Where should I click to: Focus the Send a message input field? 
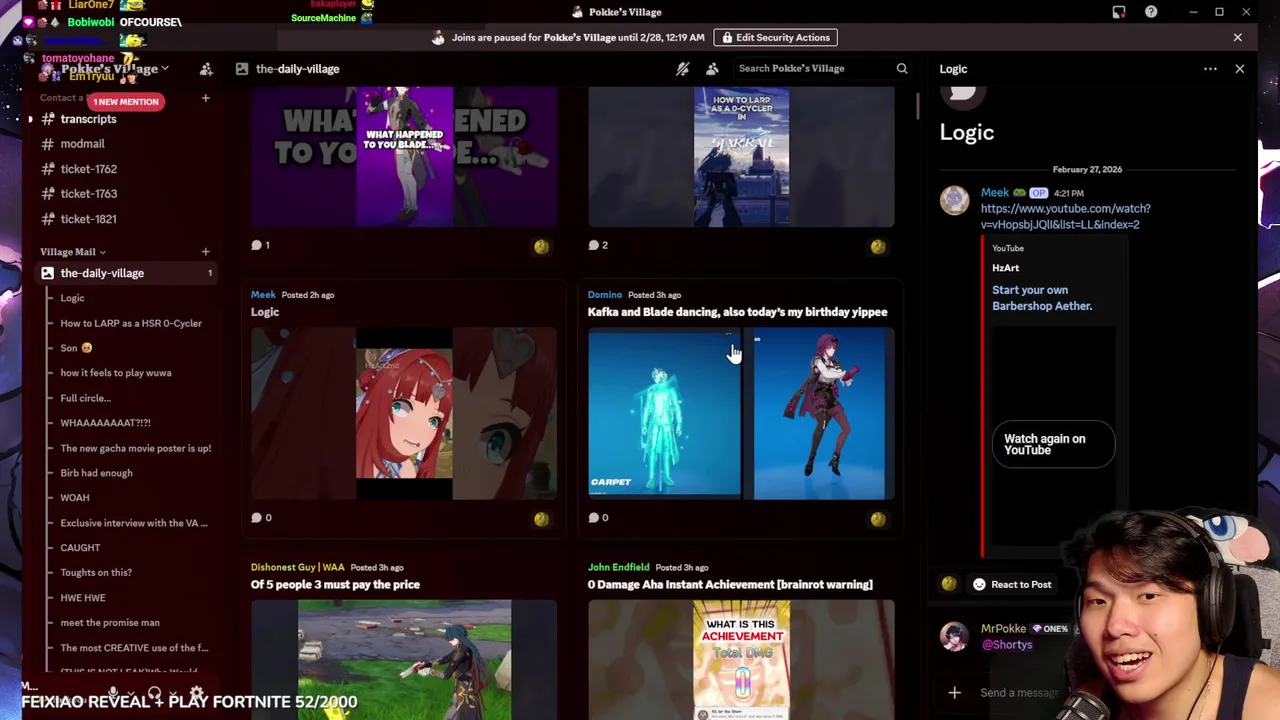pos(1020,692)
